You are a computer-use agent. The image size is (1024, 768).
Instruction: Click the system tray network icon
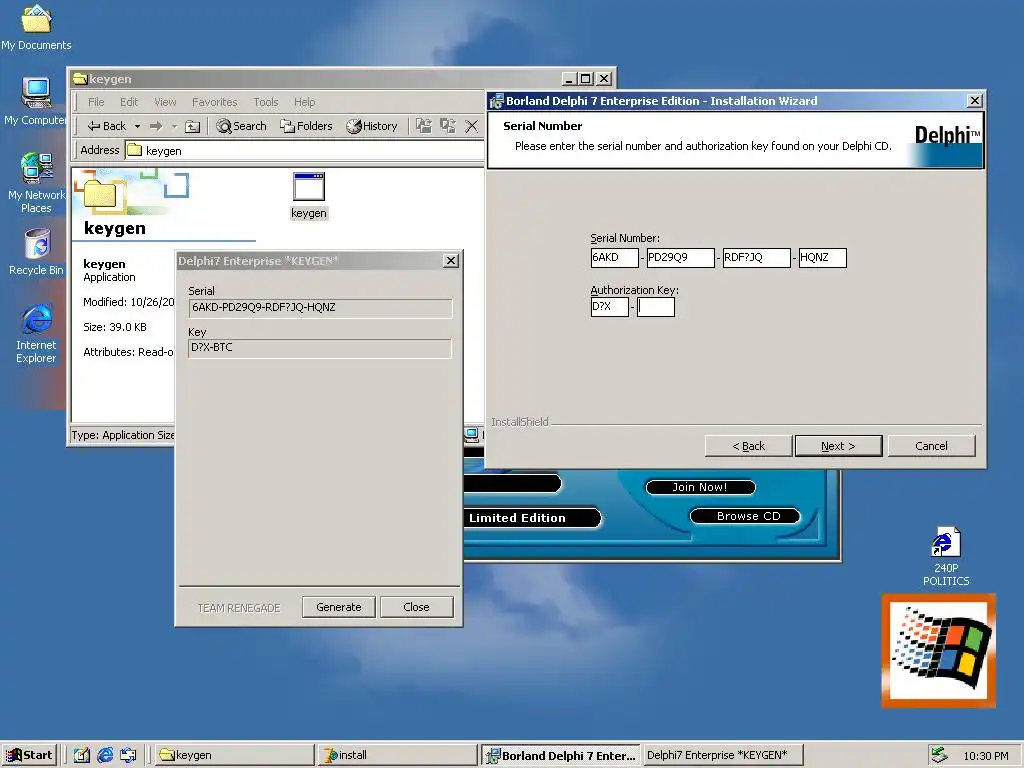(x=939, y=755)
